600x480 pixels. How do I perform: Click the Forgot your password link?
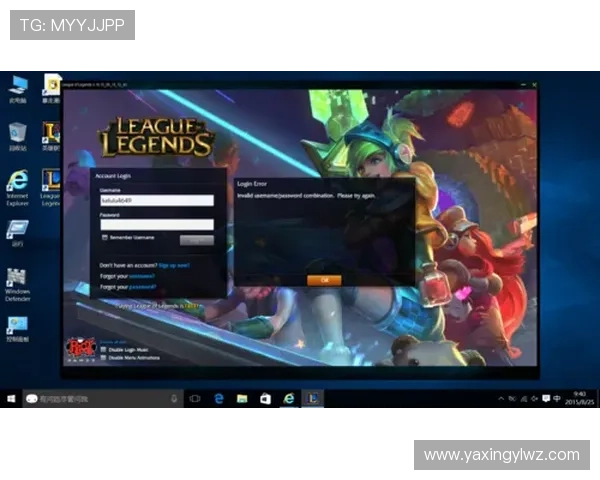(143, 287)
